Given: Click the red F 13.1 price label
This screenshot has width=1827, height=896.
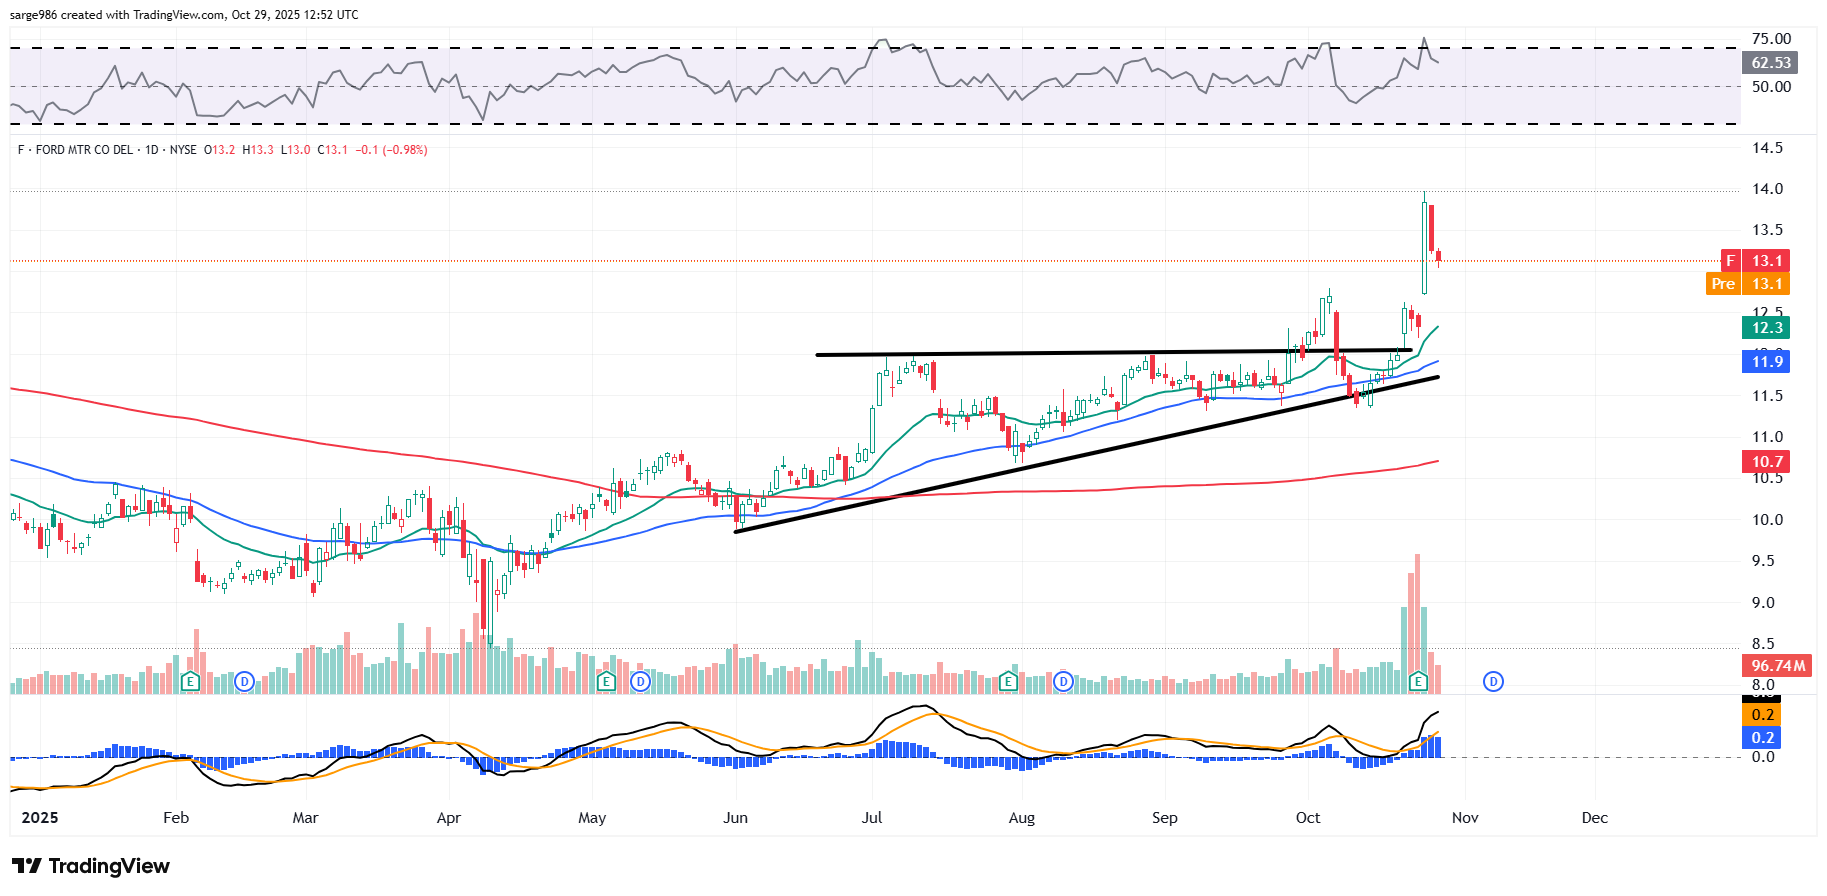Looking at the screenshot, I should click(1754, 261).
